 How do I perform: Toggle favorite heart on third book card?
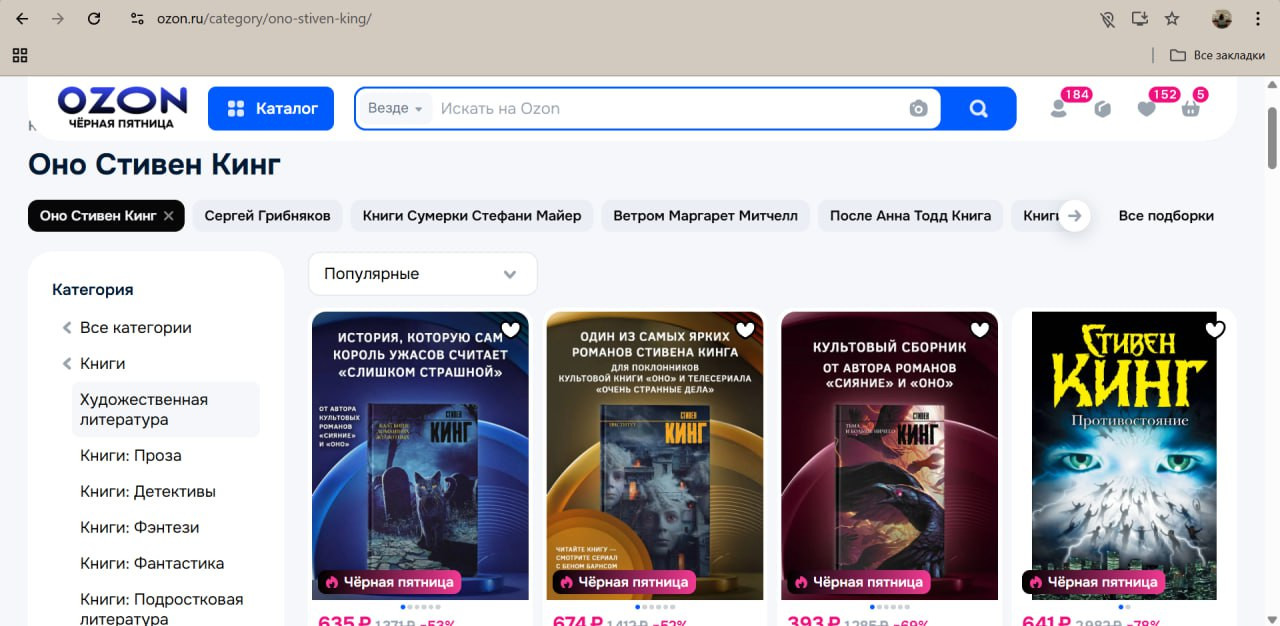tap(980, 329)
